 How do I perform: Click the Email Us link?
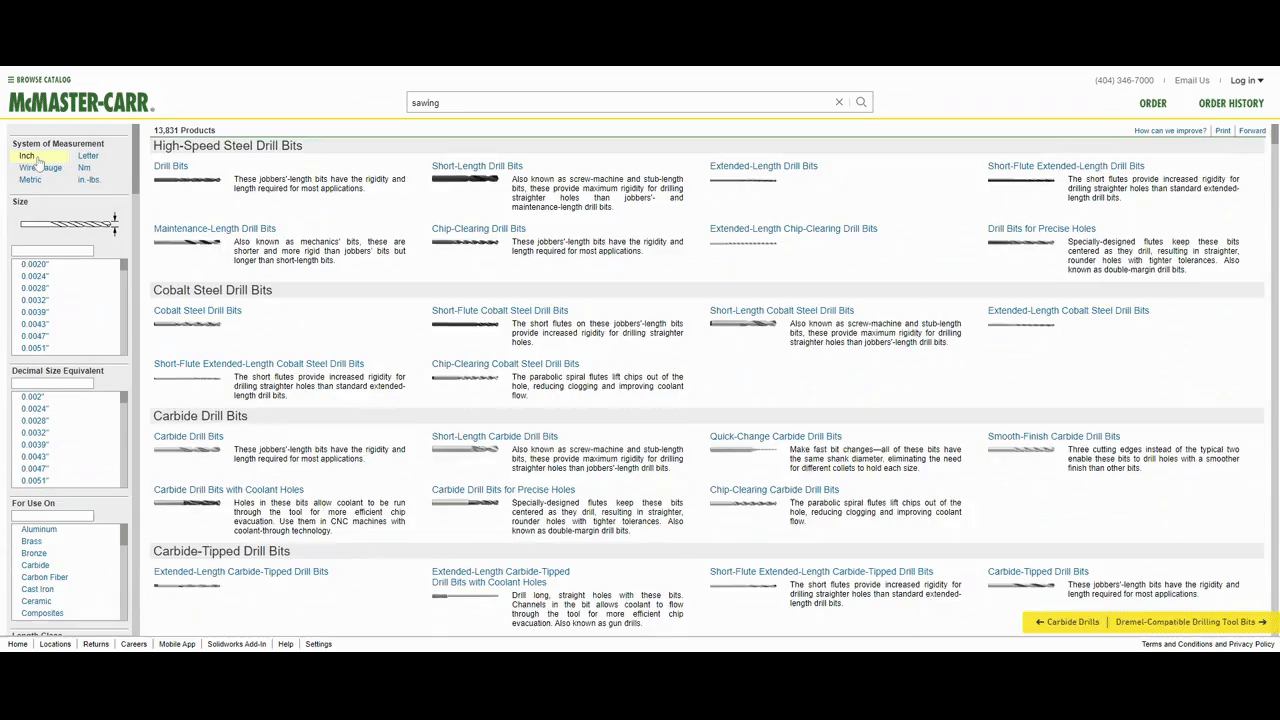coord(1192,80)
